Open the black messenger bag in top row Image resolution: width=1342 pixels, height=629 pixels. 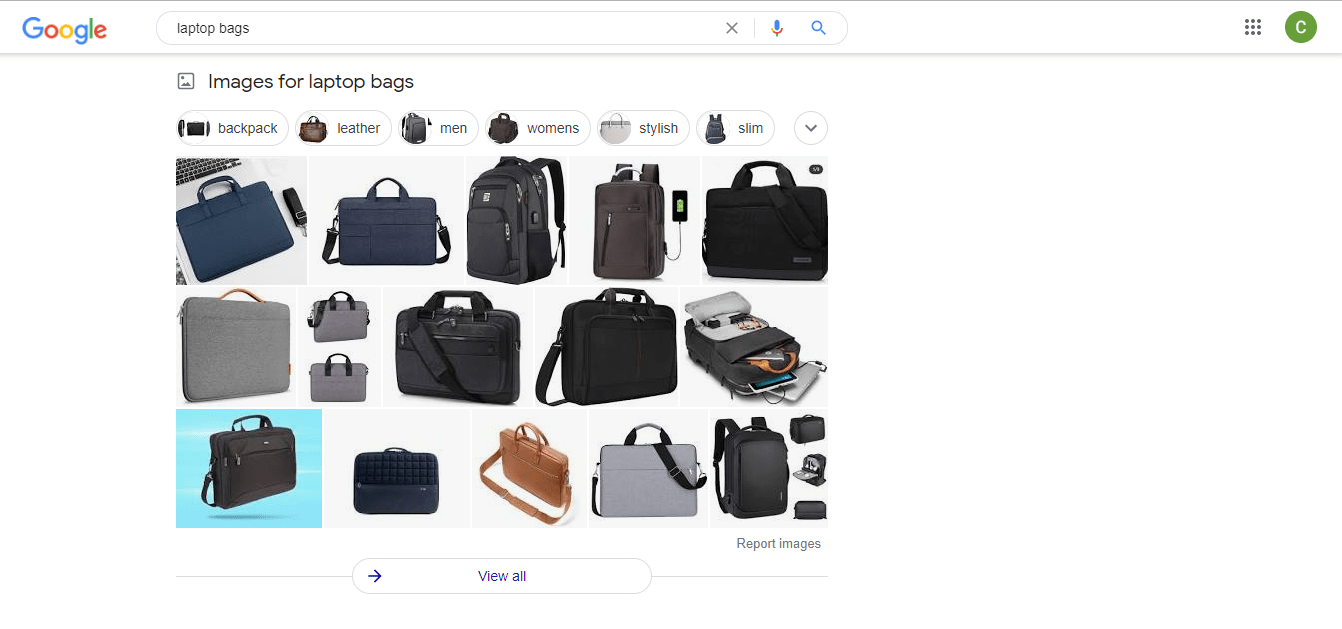765,220
